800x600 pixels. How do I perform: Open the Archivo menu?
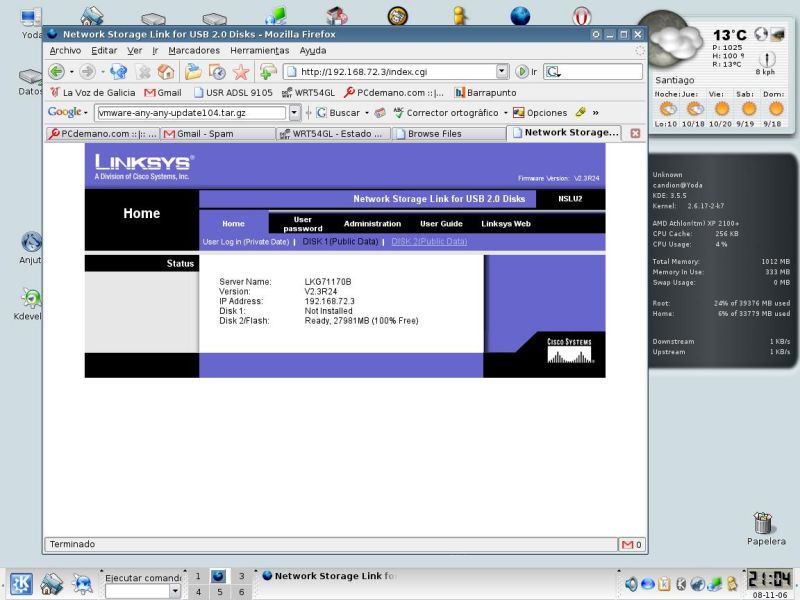click(x=65, y=51)
